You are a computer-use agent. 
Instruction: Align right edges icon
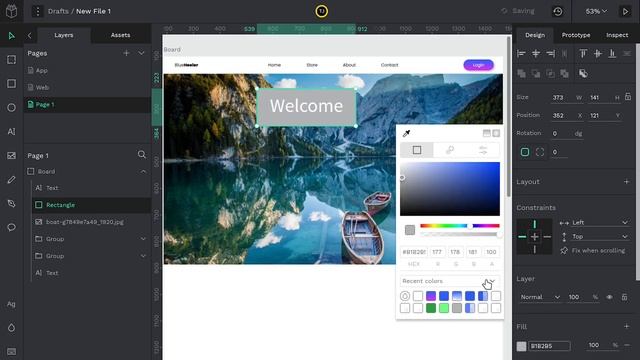pyautogui.click(x=550, y=53)
